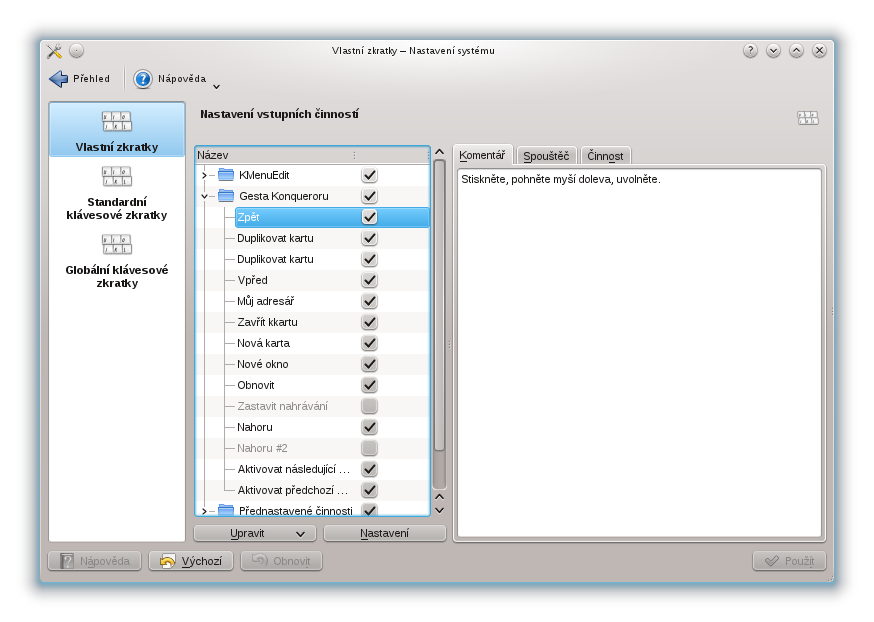Select Vlastní zkratky sidebar icon

(117, 122)
